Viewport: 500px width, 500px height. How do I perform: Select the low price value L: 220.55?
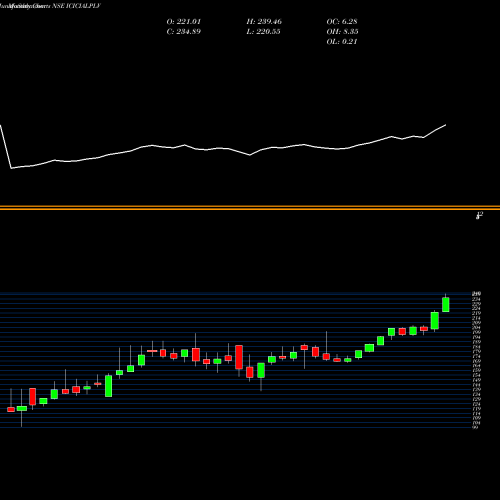point(263,32)
